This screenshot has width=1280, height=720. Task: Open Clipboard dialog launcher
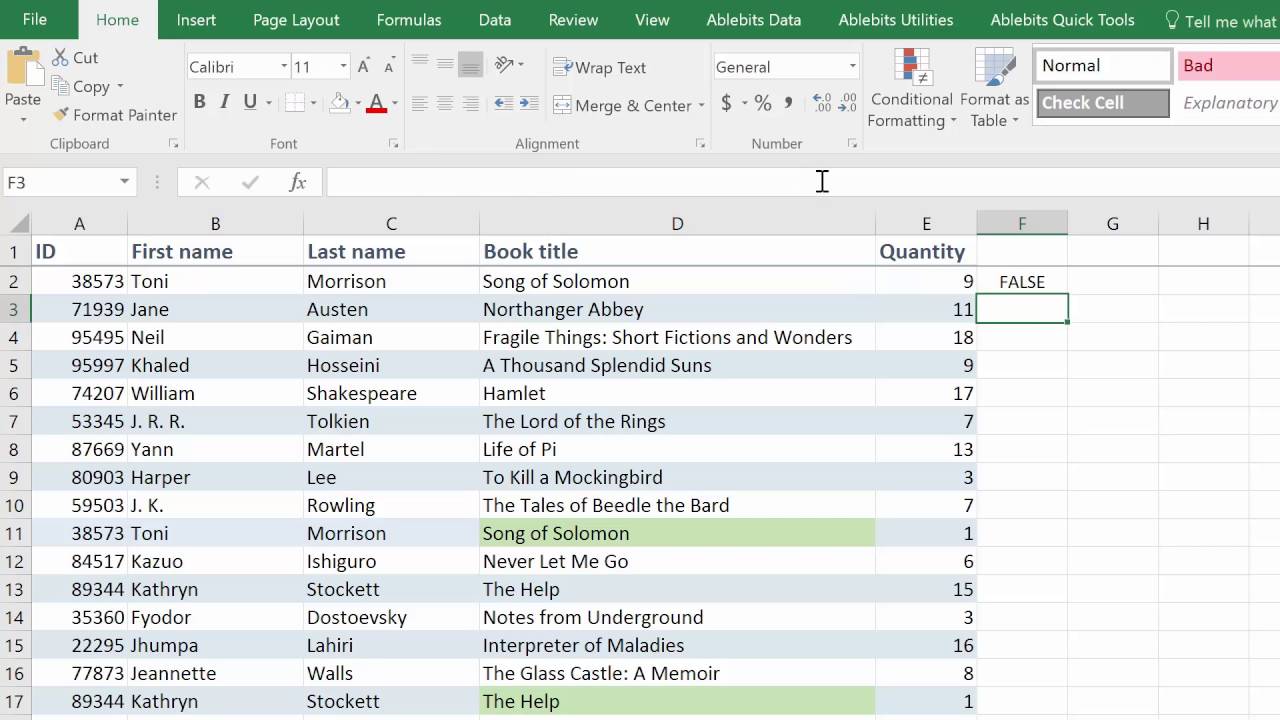(173, 144)
